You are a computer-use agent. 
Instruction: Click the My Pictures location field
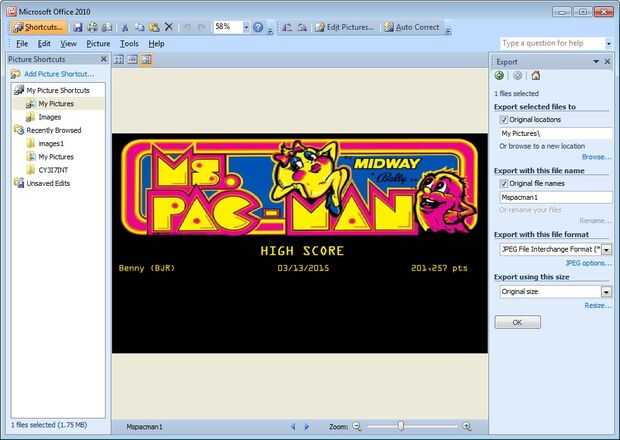[555, 134]
